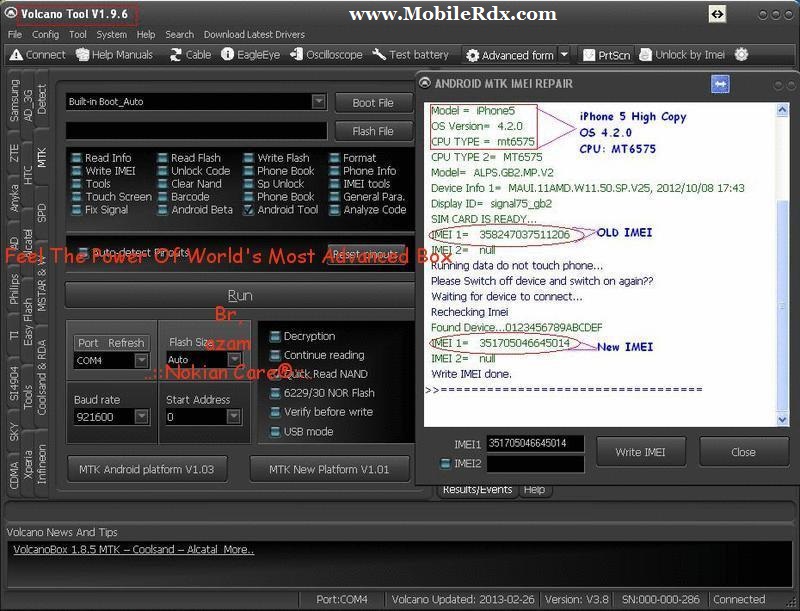This screenshot has width=800, height=611.
Task: Toggle the Android Tool checkbox
Action: point(248,210)
